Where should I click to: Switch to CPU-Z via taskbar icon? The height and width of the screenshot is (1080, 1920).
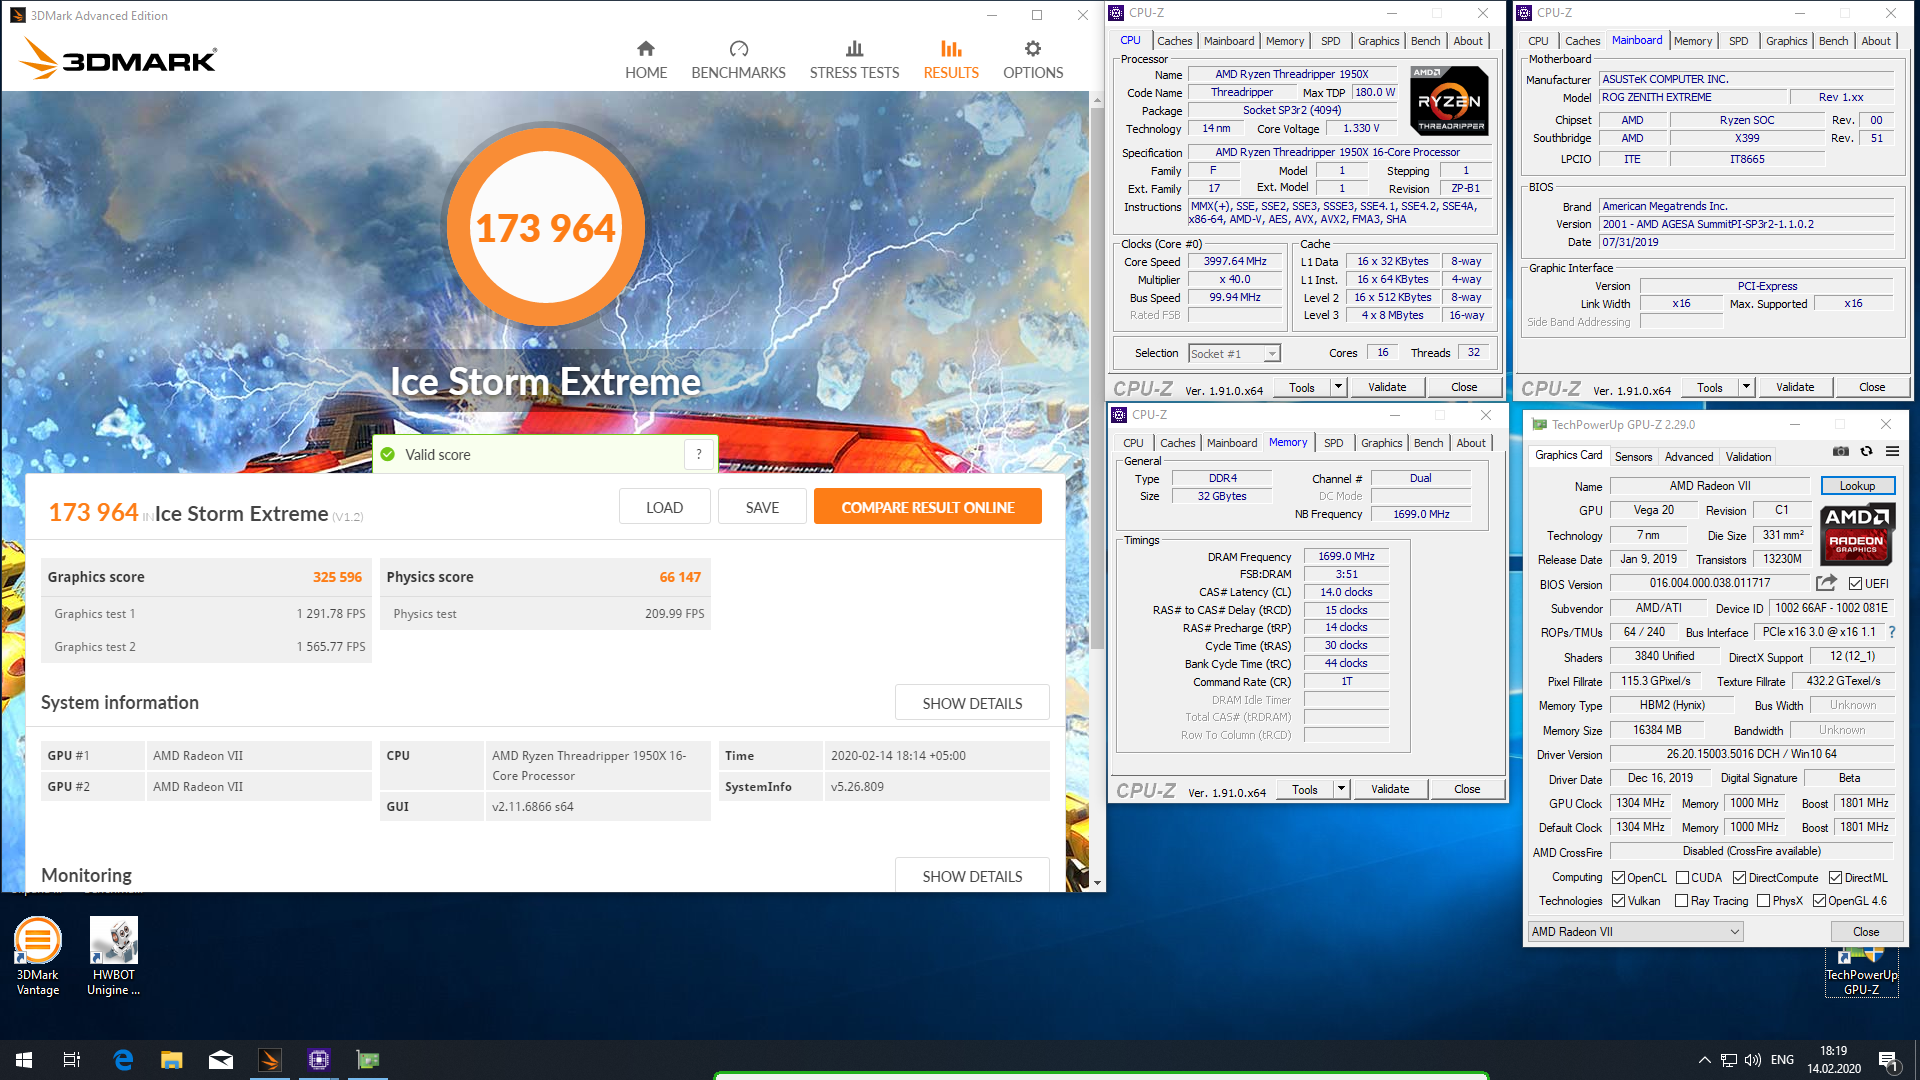pos(319,1060)
